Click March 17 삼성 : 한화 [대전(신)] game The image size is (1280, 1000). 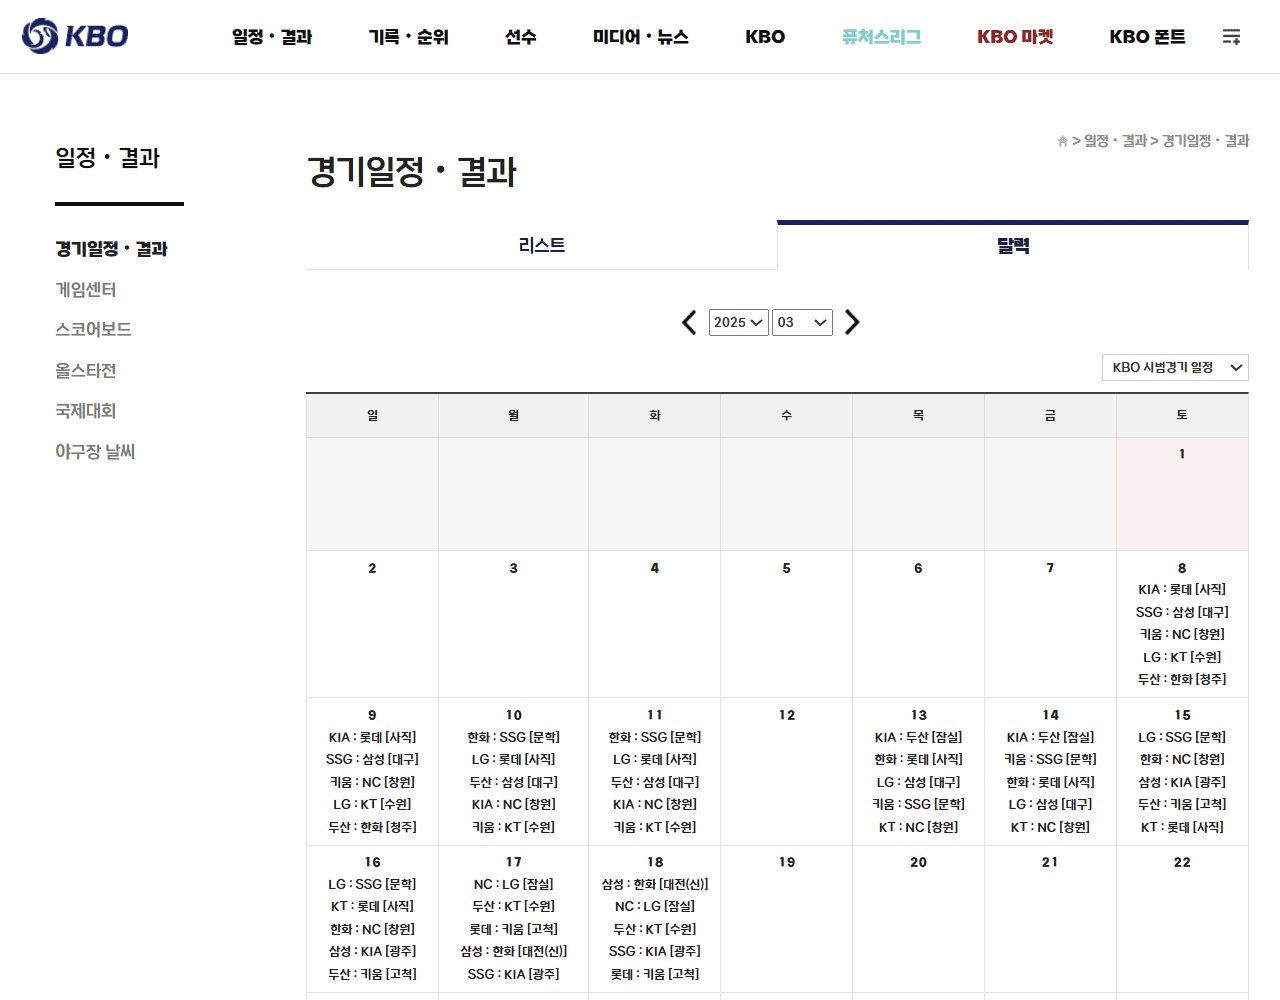click(514, 951)
